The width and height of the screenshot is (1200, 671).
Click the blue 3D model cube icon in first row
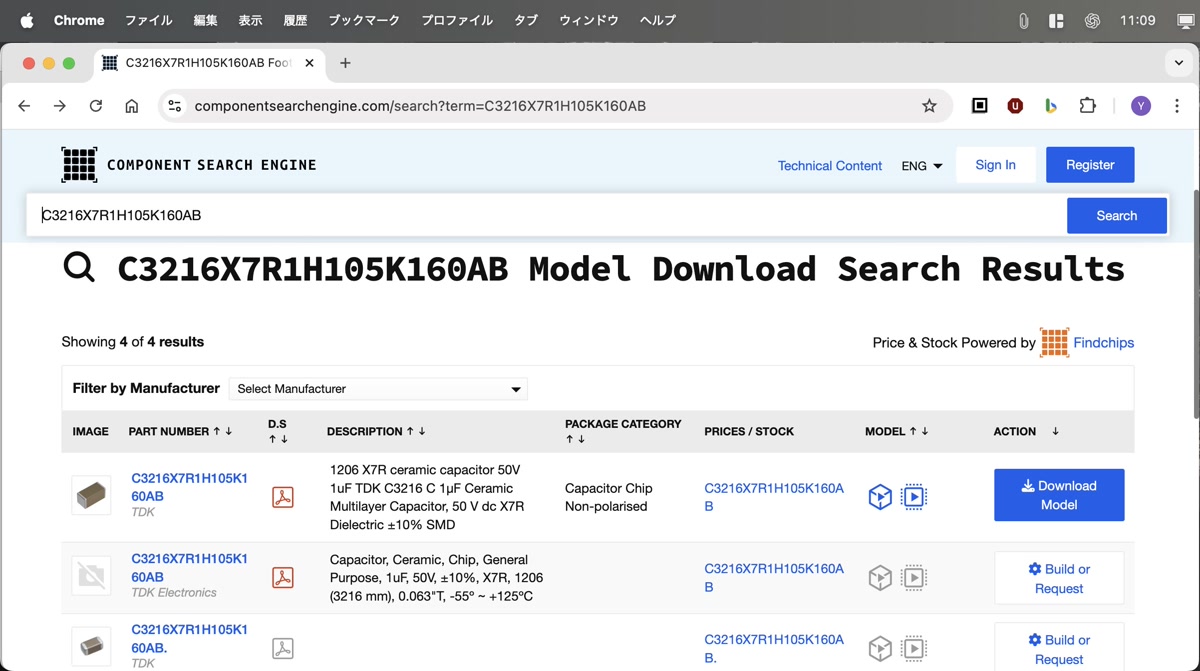tap(880, 497)
